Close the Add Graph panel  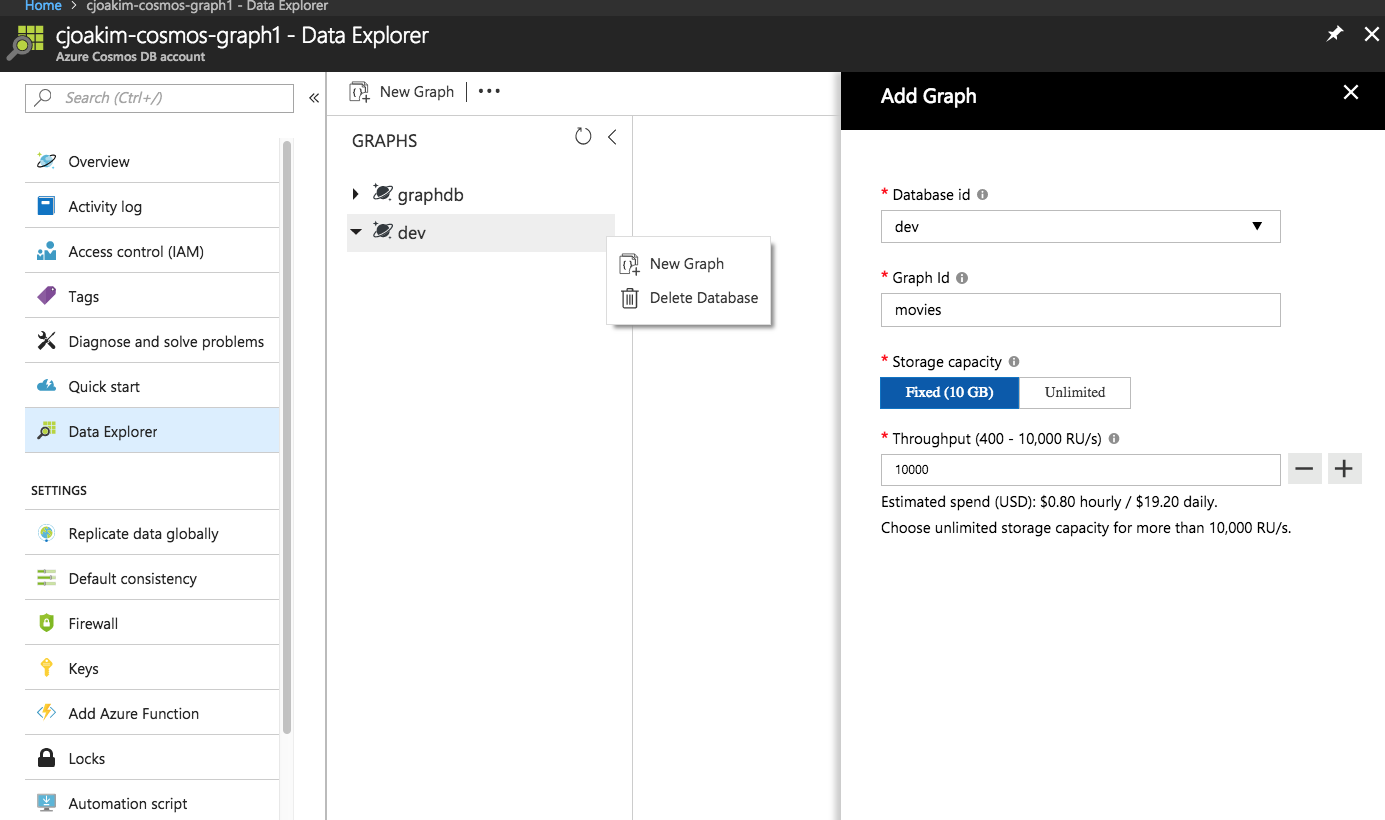pyautogui.click(x=1351, y=93)
